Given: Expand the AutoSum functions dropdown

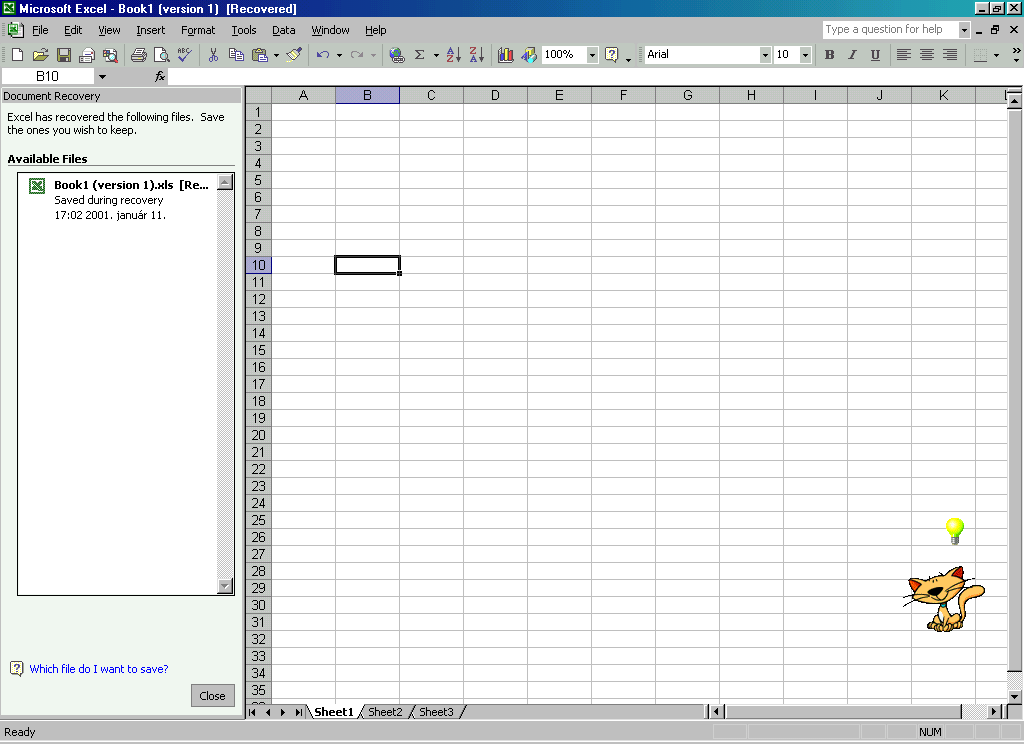Looking at the screenshot, I should (436, 56).
